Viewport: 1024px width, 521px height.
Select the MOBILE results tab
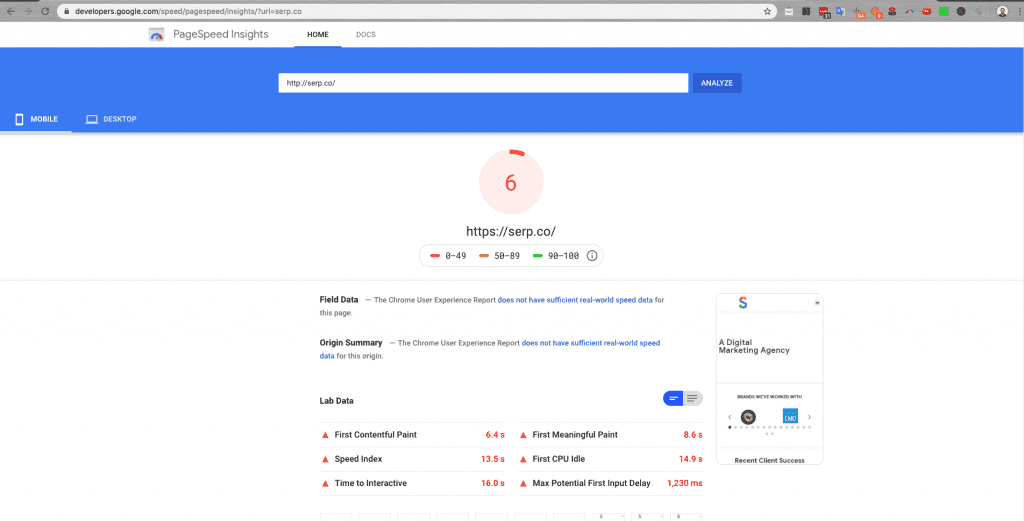[36, 119]
